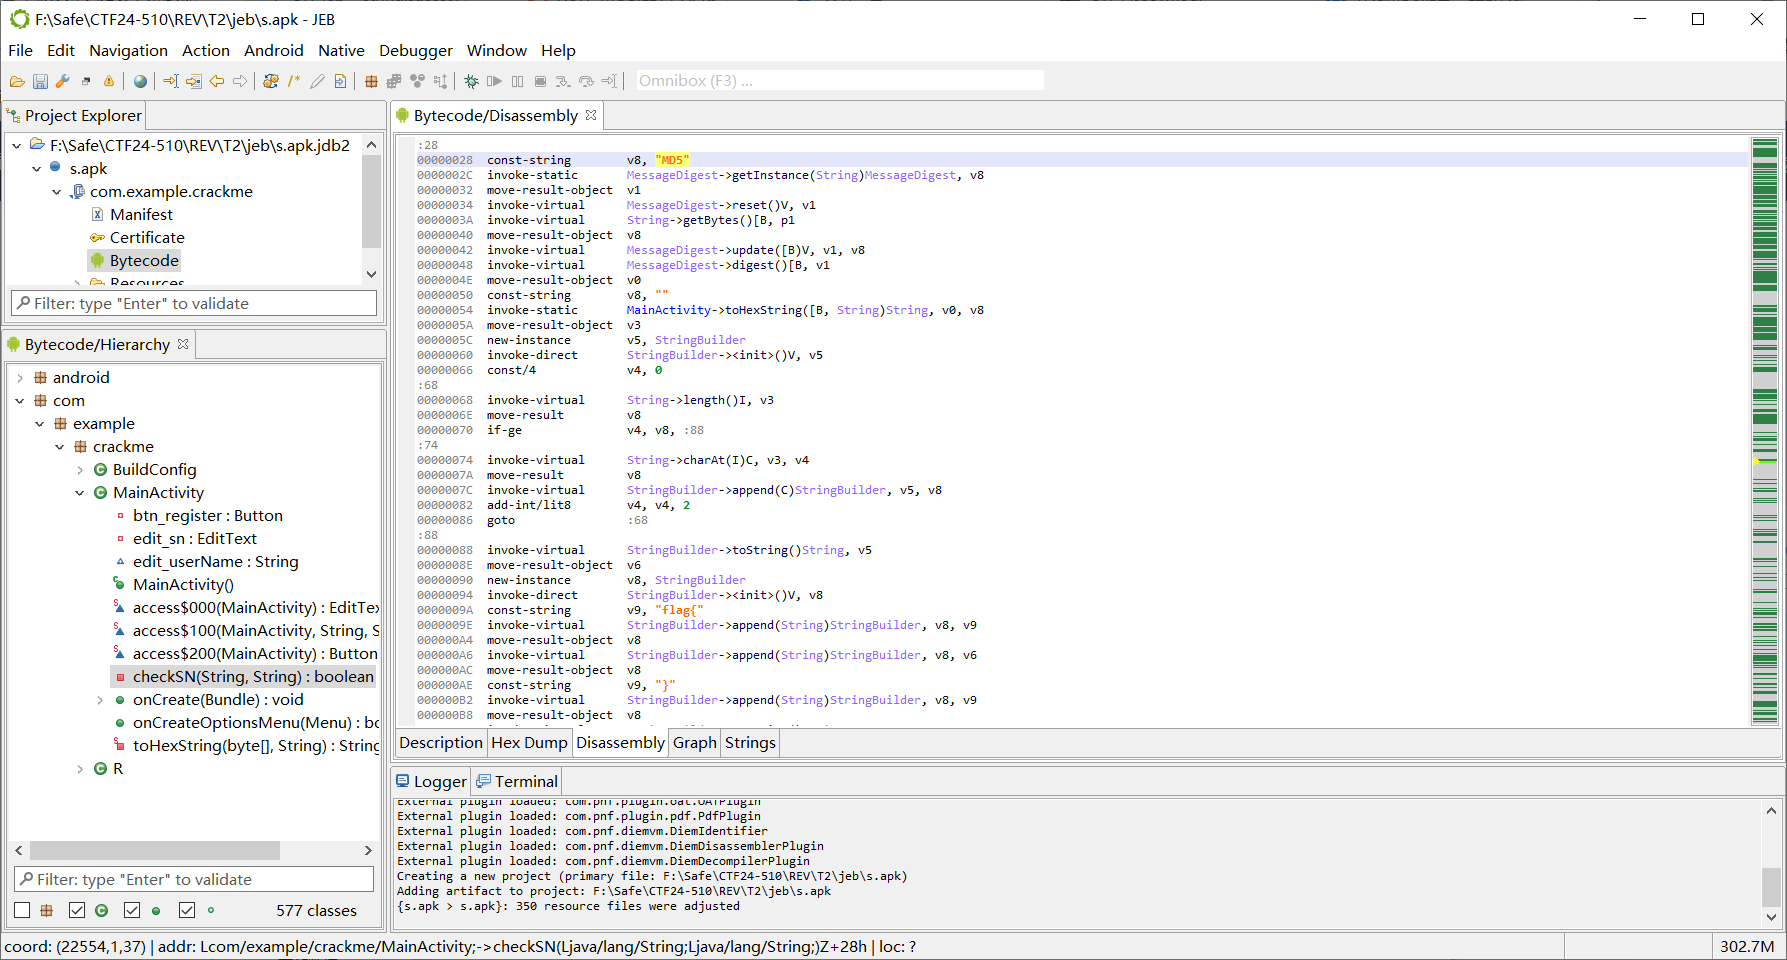
Task: Switch to the Description tab
Action: (x=440, y=742)
